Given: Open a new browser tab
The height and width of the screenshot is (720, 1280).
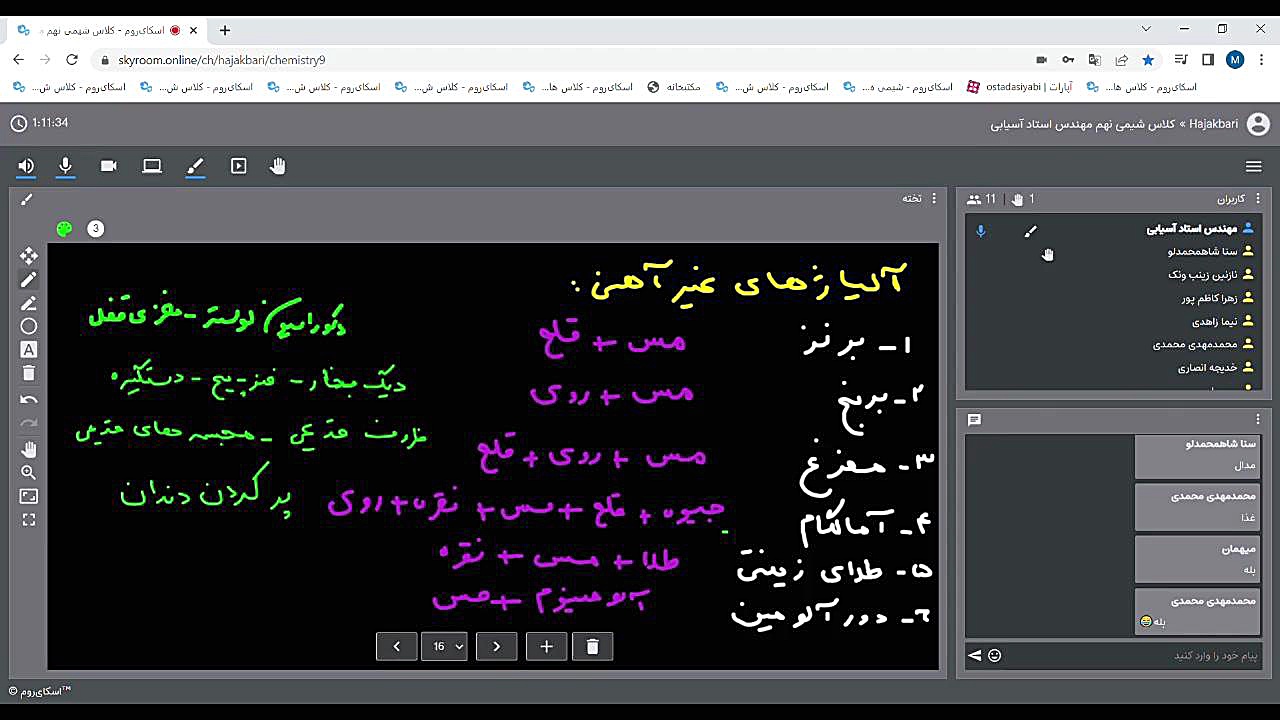Looking at the screenshot, I should point(225,30).
